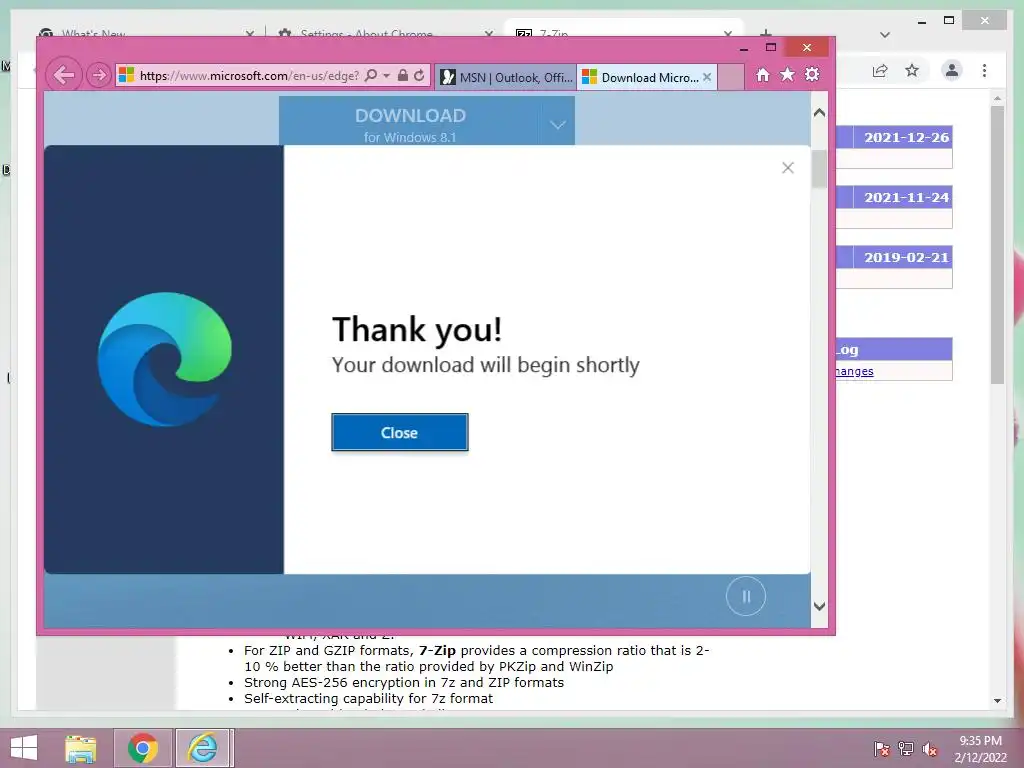This screenshot has width=1024, height=768.
Task: Open a new tab in Chrome
Action: (766, 33)
